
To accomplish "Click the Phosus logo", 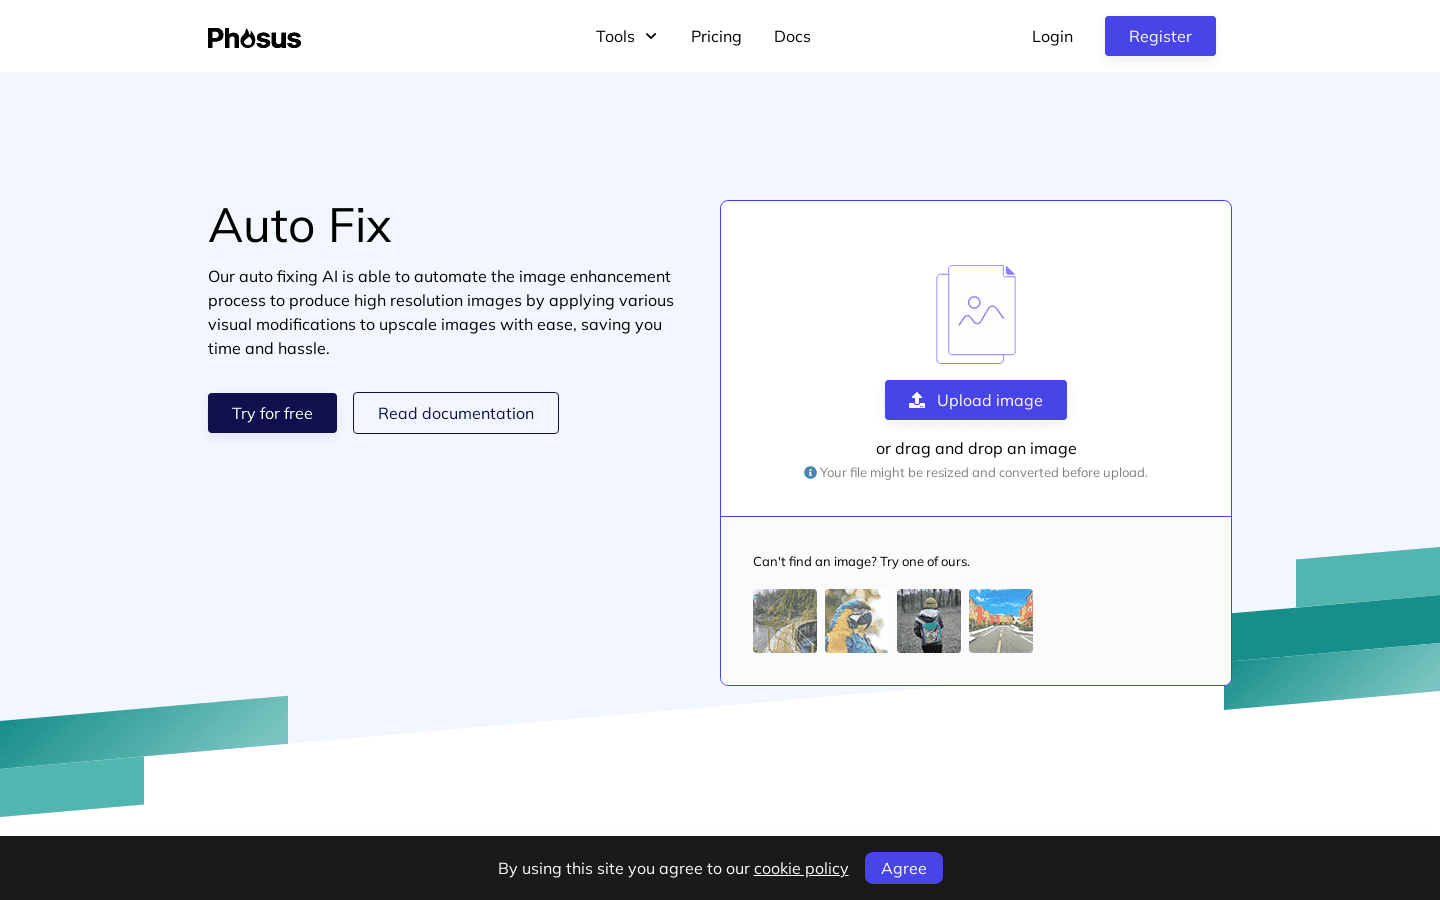I will [x=254, y=38].
